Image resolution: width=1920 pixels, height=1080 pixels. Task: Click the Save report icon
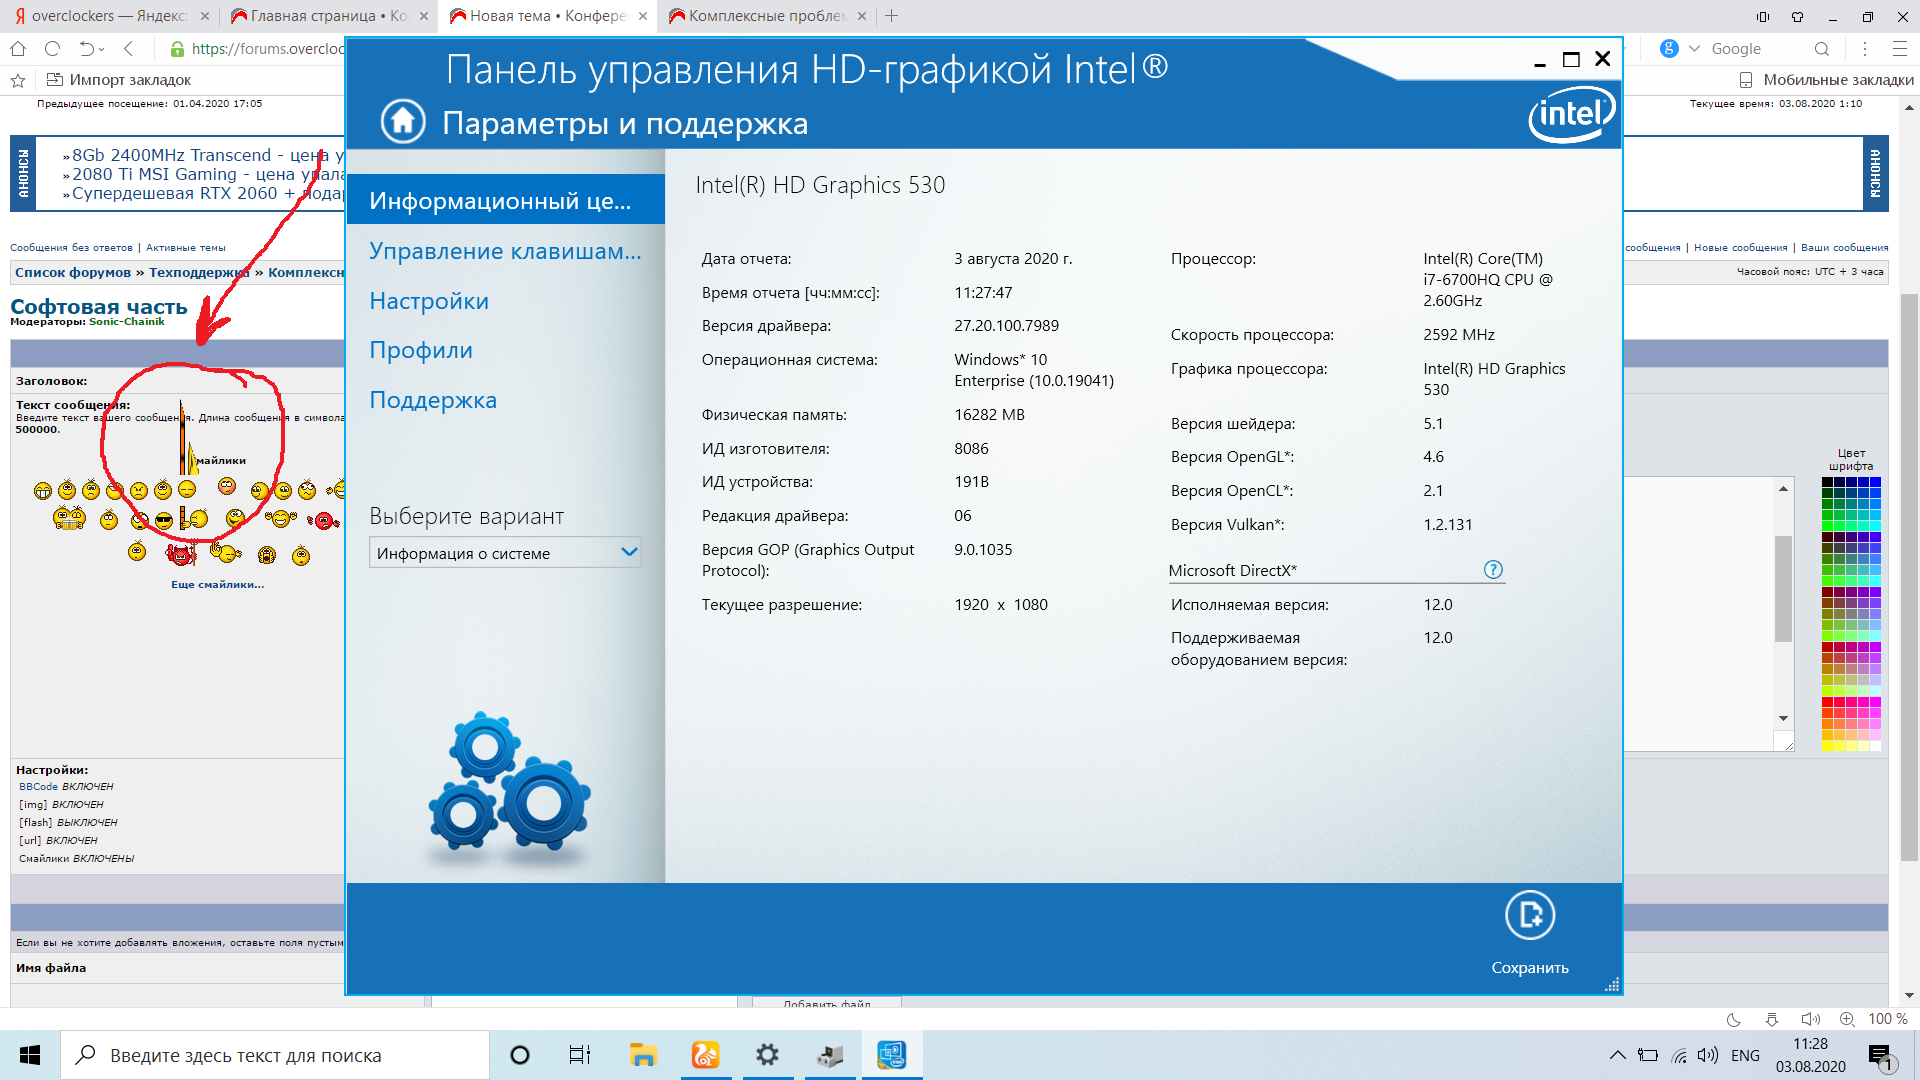click(x=1529, y=915)
